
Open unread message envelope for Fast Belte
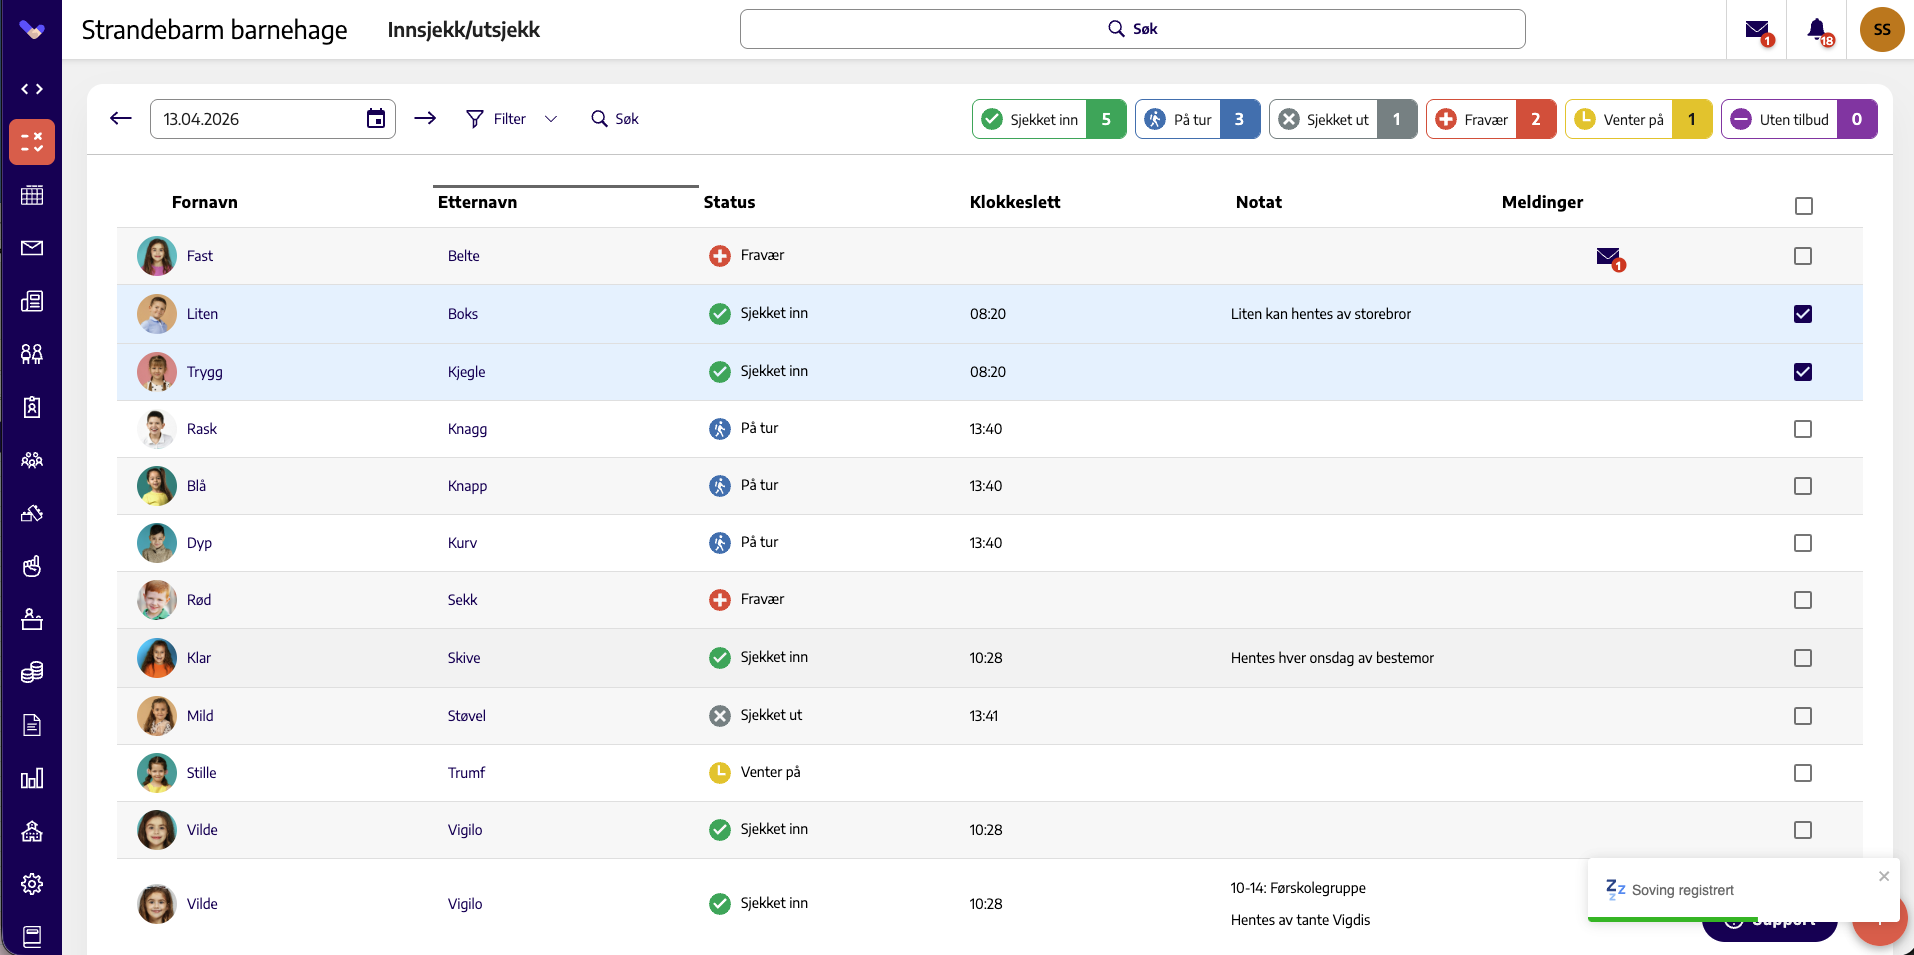tap(1610, 258)
